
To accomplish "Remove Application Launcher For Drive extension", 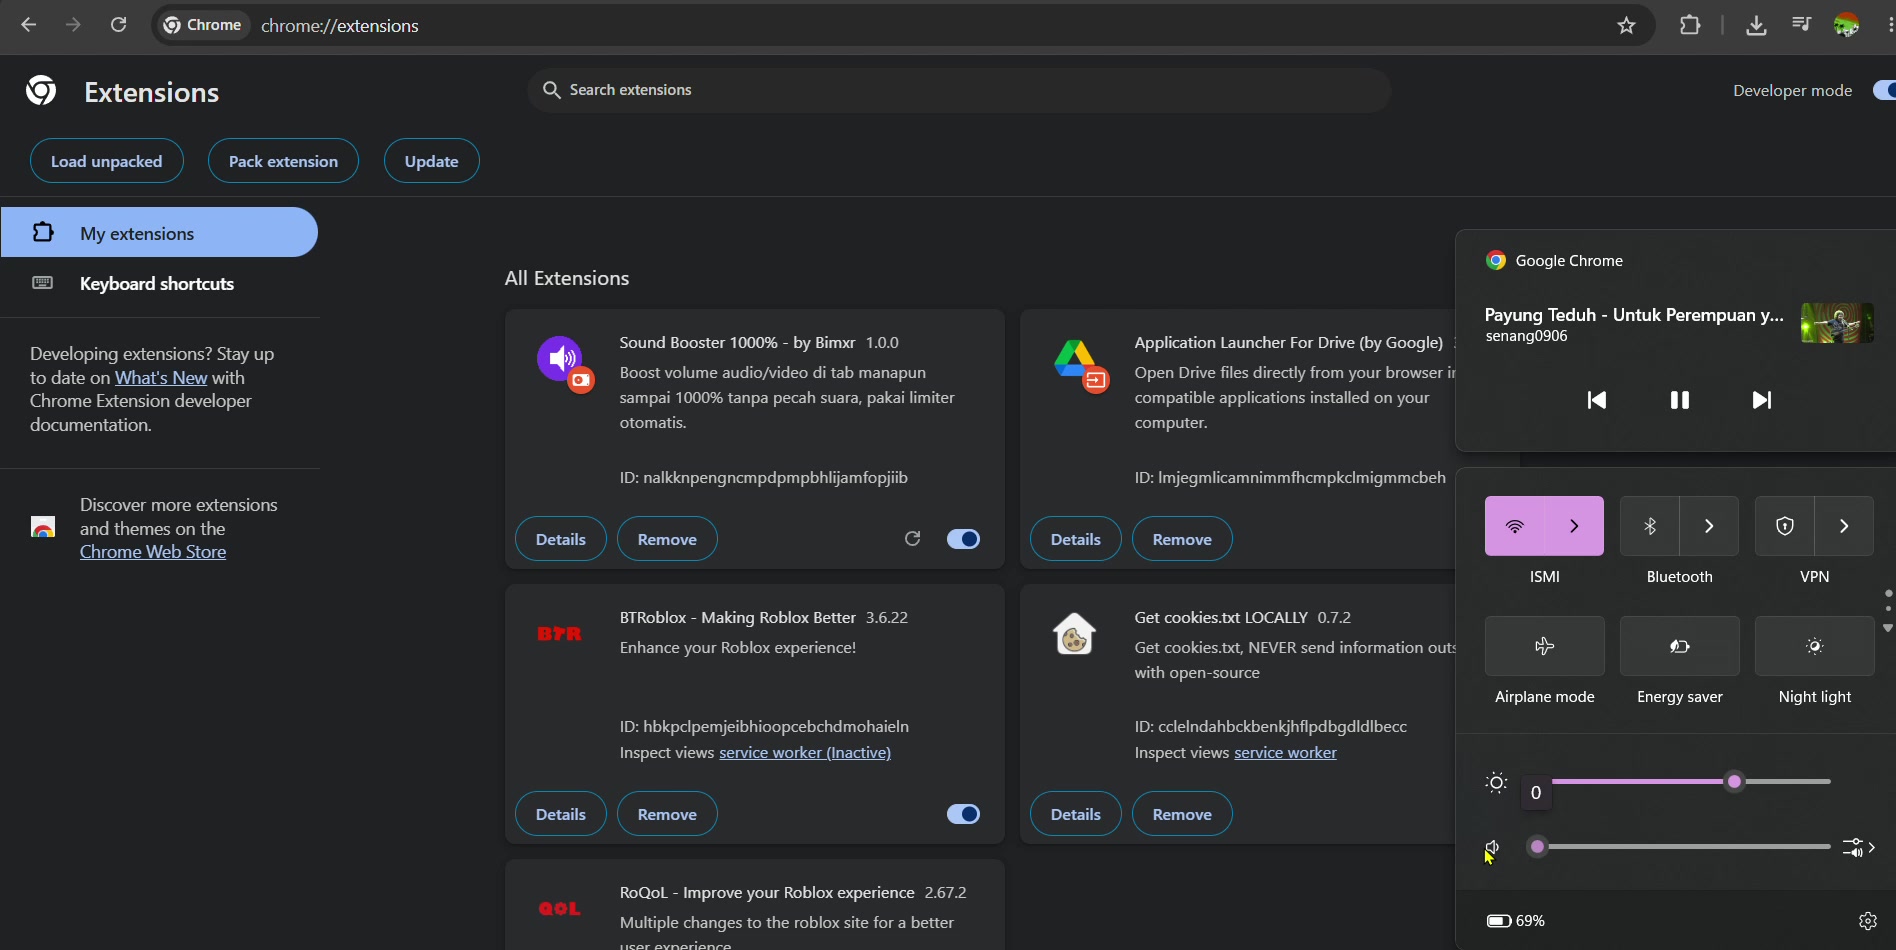I will [x=1182, y=539].
